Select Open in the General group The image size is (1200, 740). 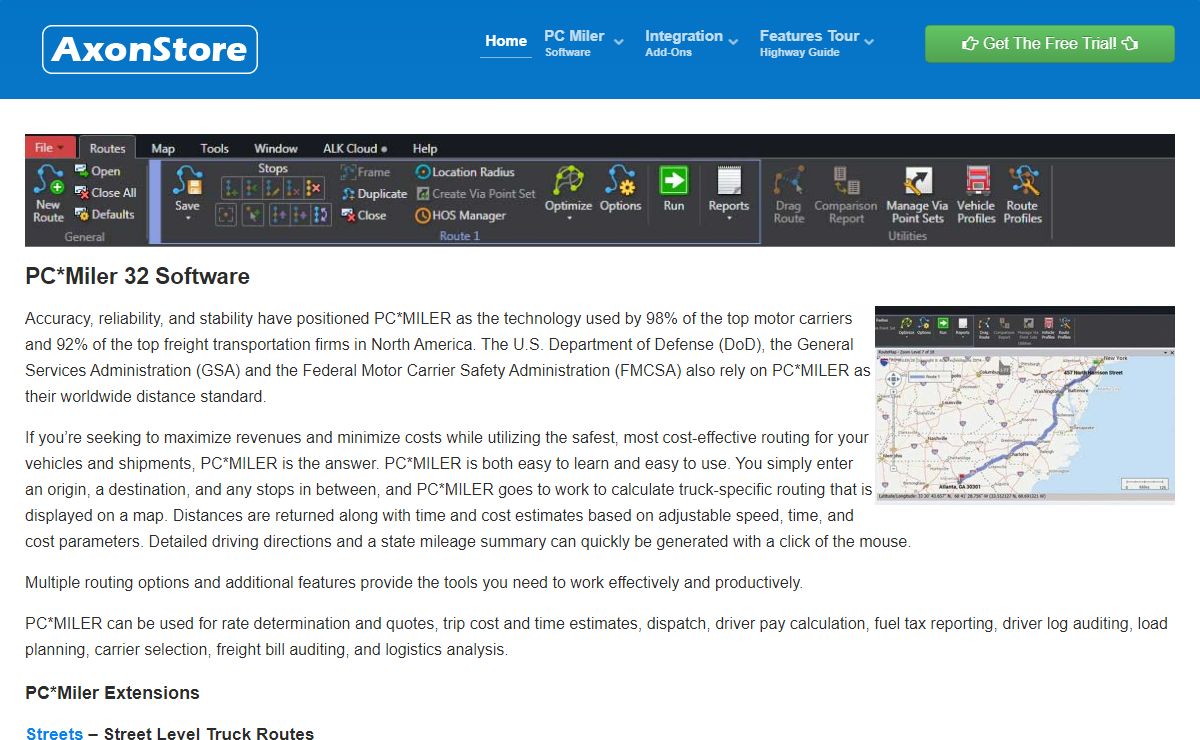click(97, 171)
